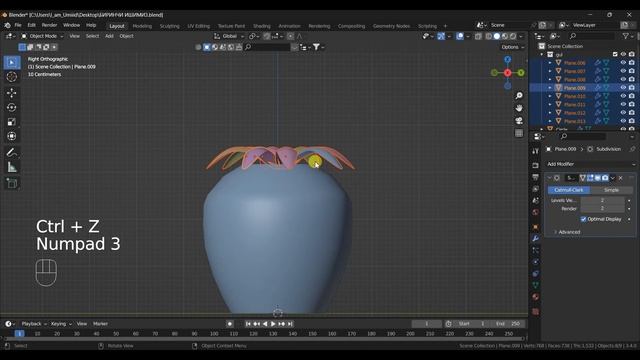This screenshot has width=640, height=360.
Task: Open the Material properties tab
Action: [536, 297]
